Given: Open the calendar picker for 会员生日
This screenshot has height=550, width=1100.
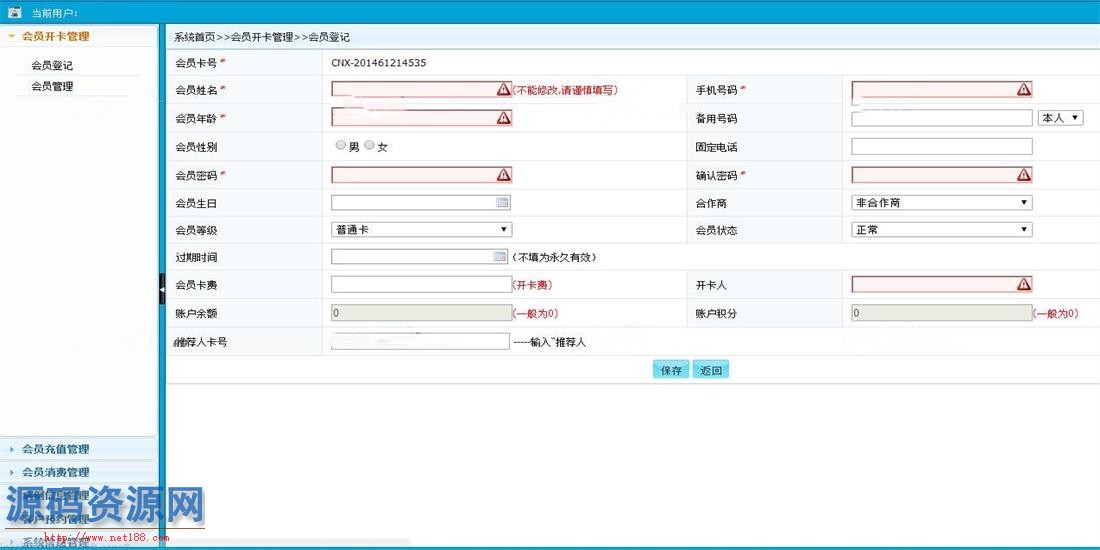Looking at the screenshot, I should [502, 202].
